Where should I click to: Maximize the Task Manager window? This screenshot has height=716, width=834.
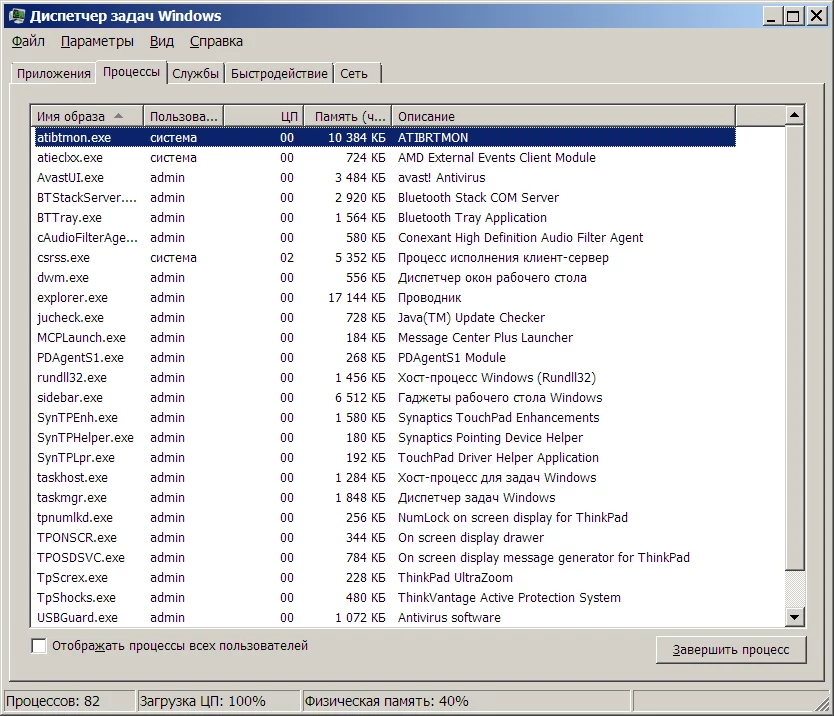pos(793,16)
